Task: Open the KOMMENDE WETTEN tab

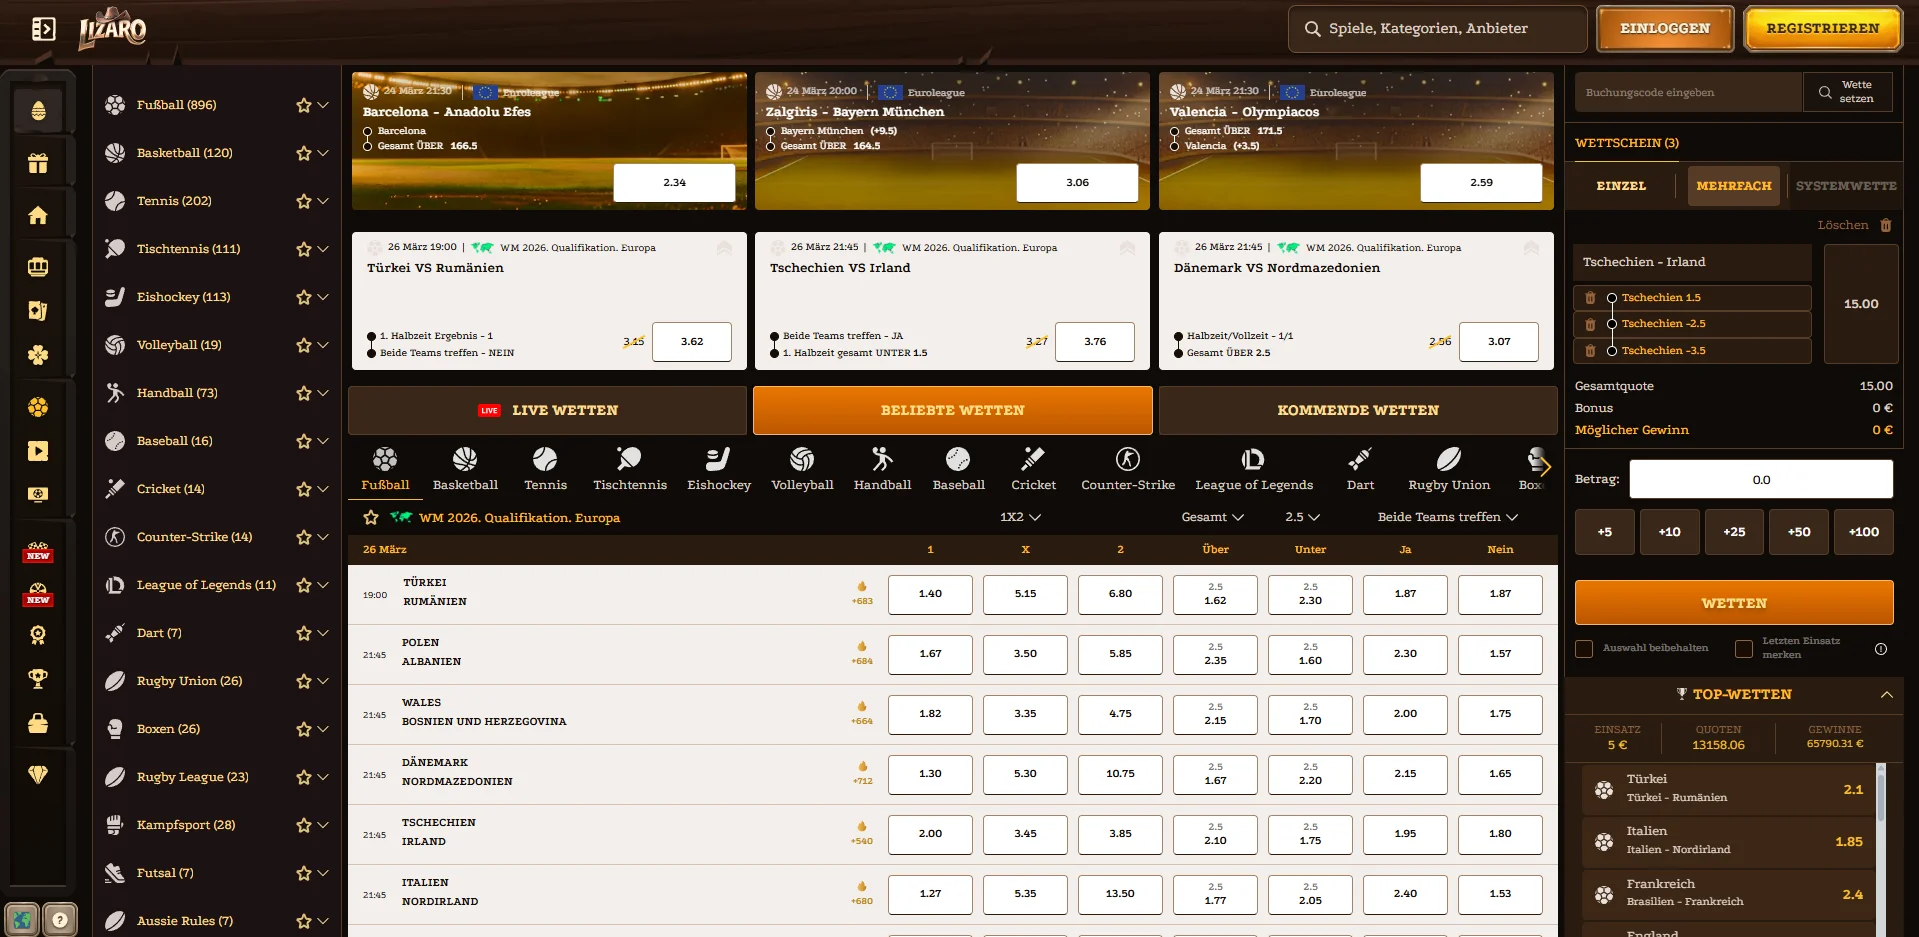Action: coord(1357,410)
